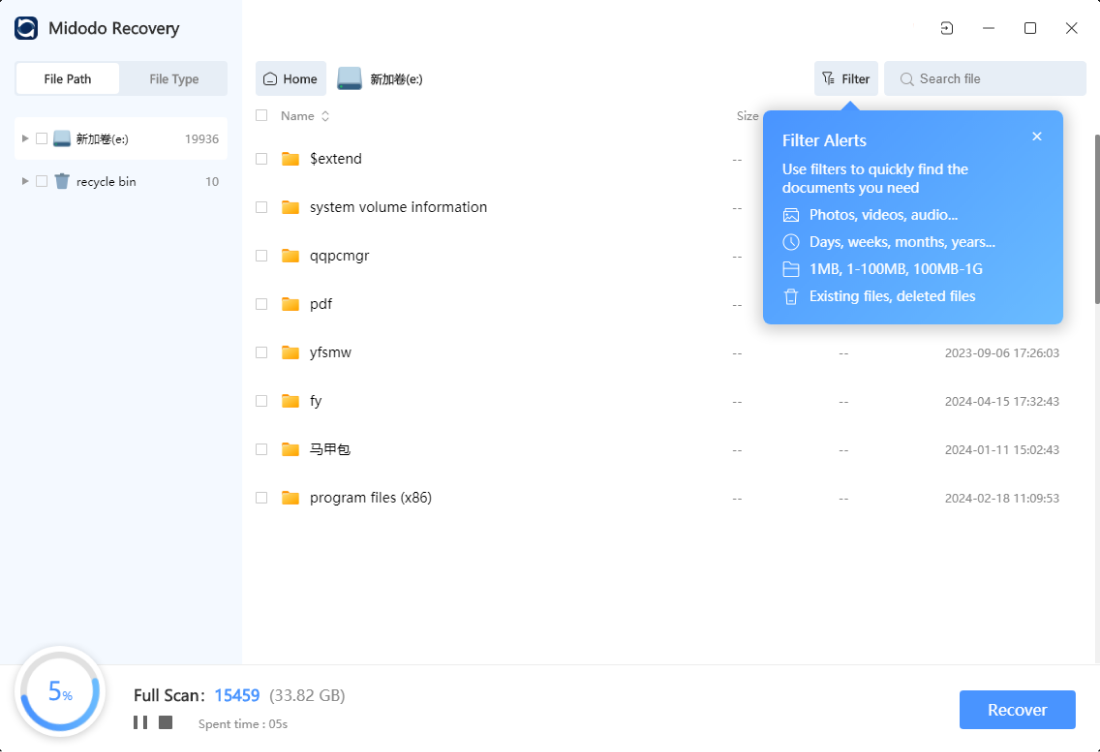Click the $extend folder icon
Viewport: 1100px width, 752px height.
290,159
